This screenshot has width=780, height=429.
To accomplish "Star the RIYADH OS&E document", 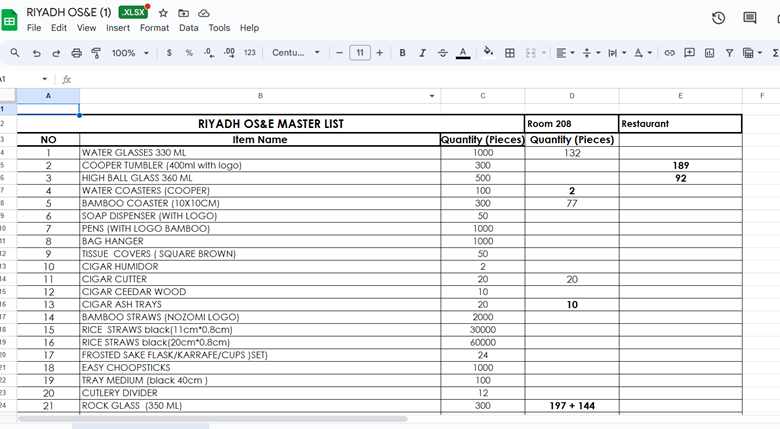I will pos(163,13).
